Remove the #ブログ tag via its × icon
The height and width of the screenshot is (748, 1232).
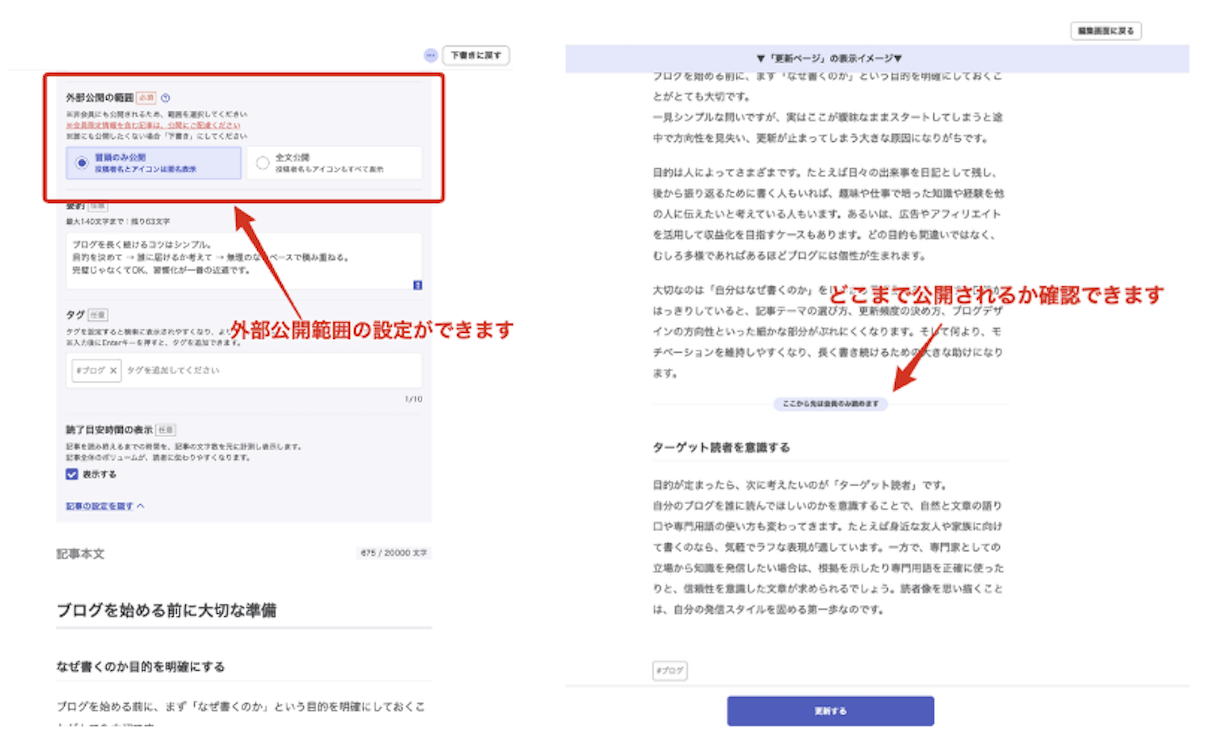coord(113,371)
